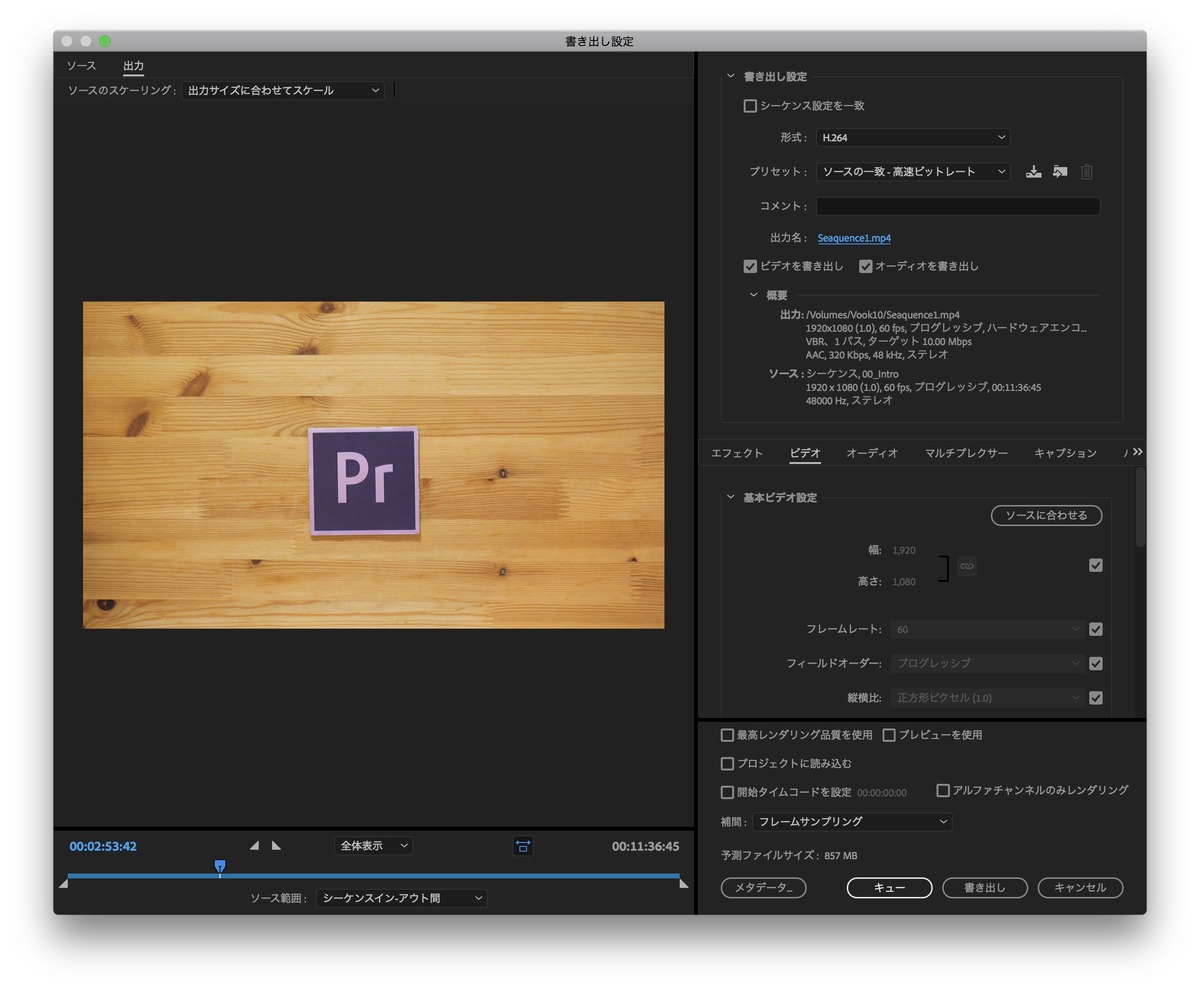Switch to the ソース tab

(81, 66)
